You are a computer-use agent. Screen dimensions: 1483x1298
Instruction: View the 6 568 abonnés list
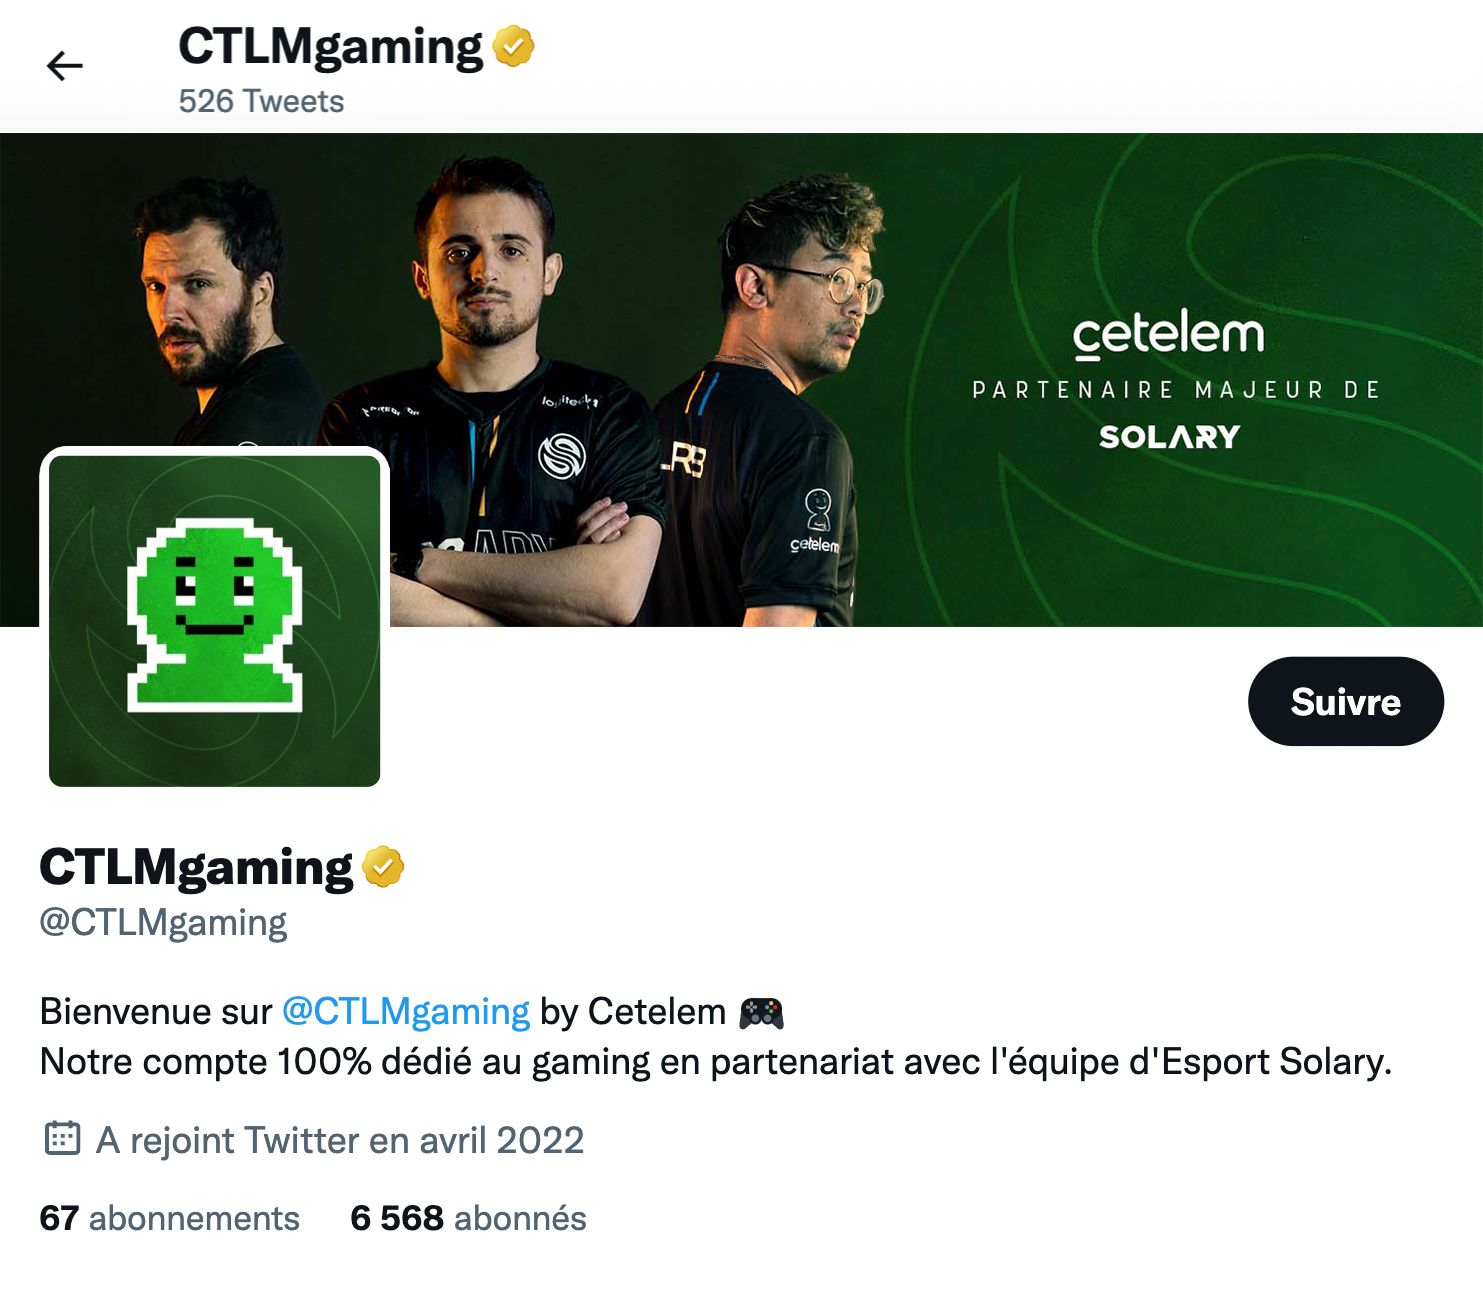[x=468, y=1218]
